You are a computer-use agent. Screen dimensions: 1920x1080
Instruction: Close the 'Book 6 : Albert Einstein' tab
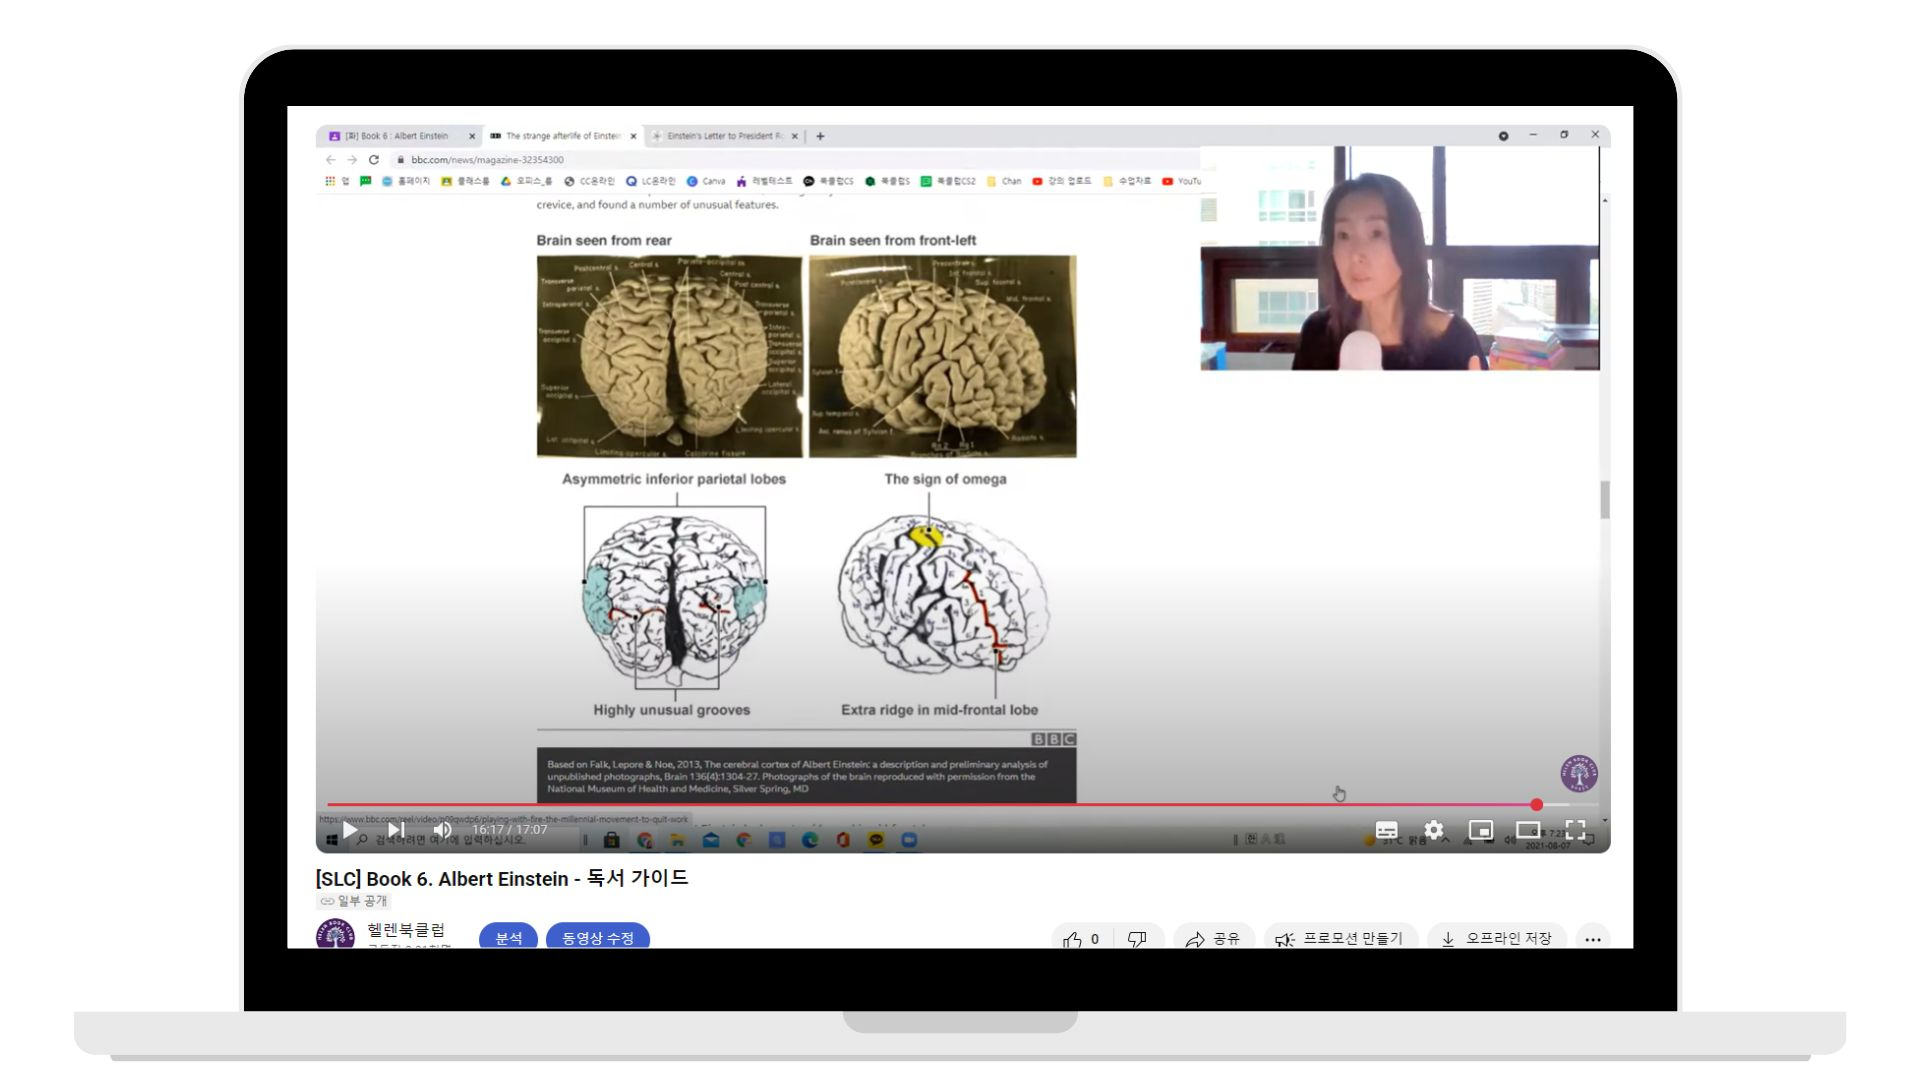(x=472, y=136)
